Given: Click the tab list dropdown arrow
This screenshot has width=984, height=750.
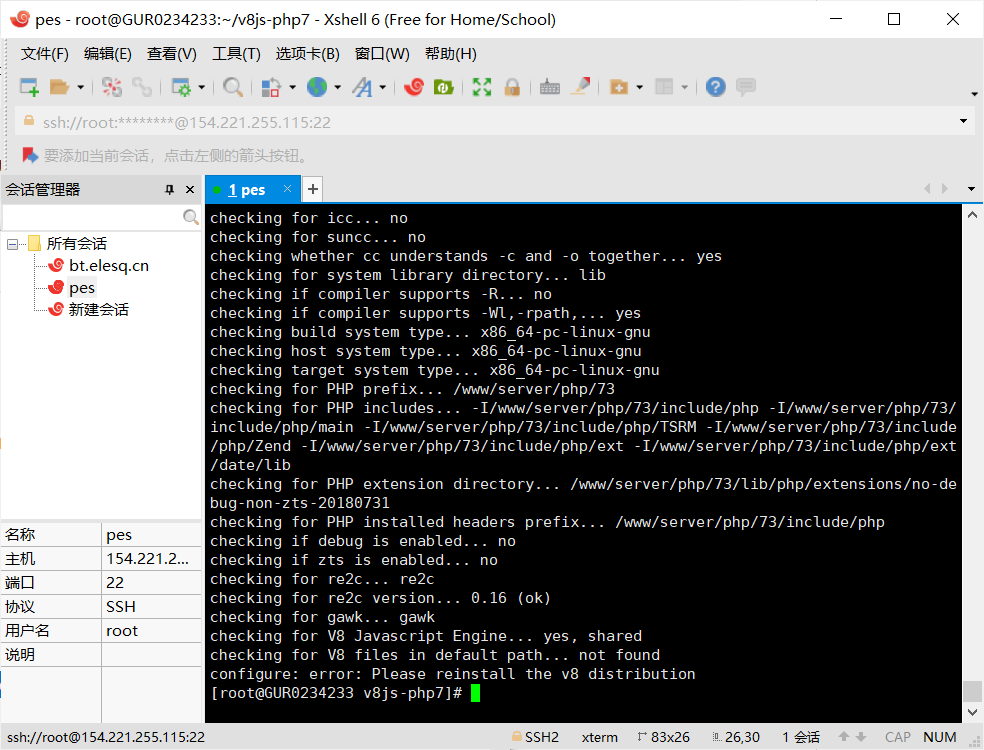Looking at the screenshot, I should pos(971,189).
